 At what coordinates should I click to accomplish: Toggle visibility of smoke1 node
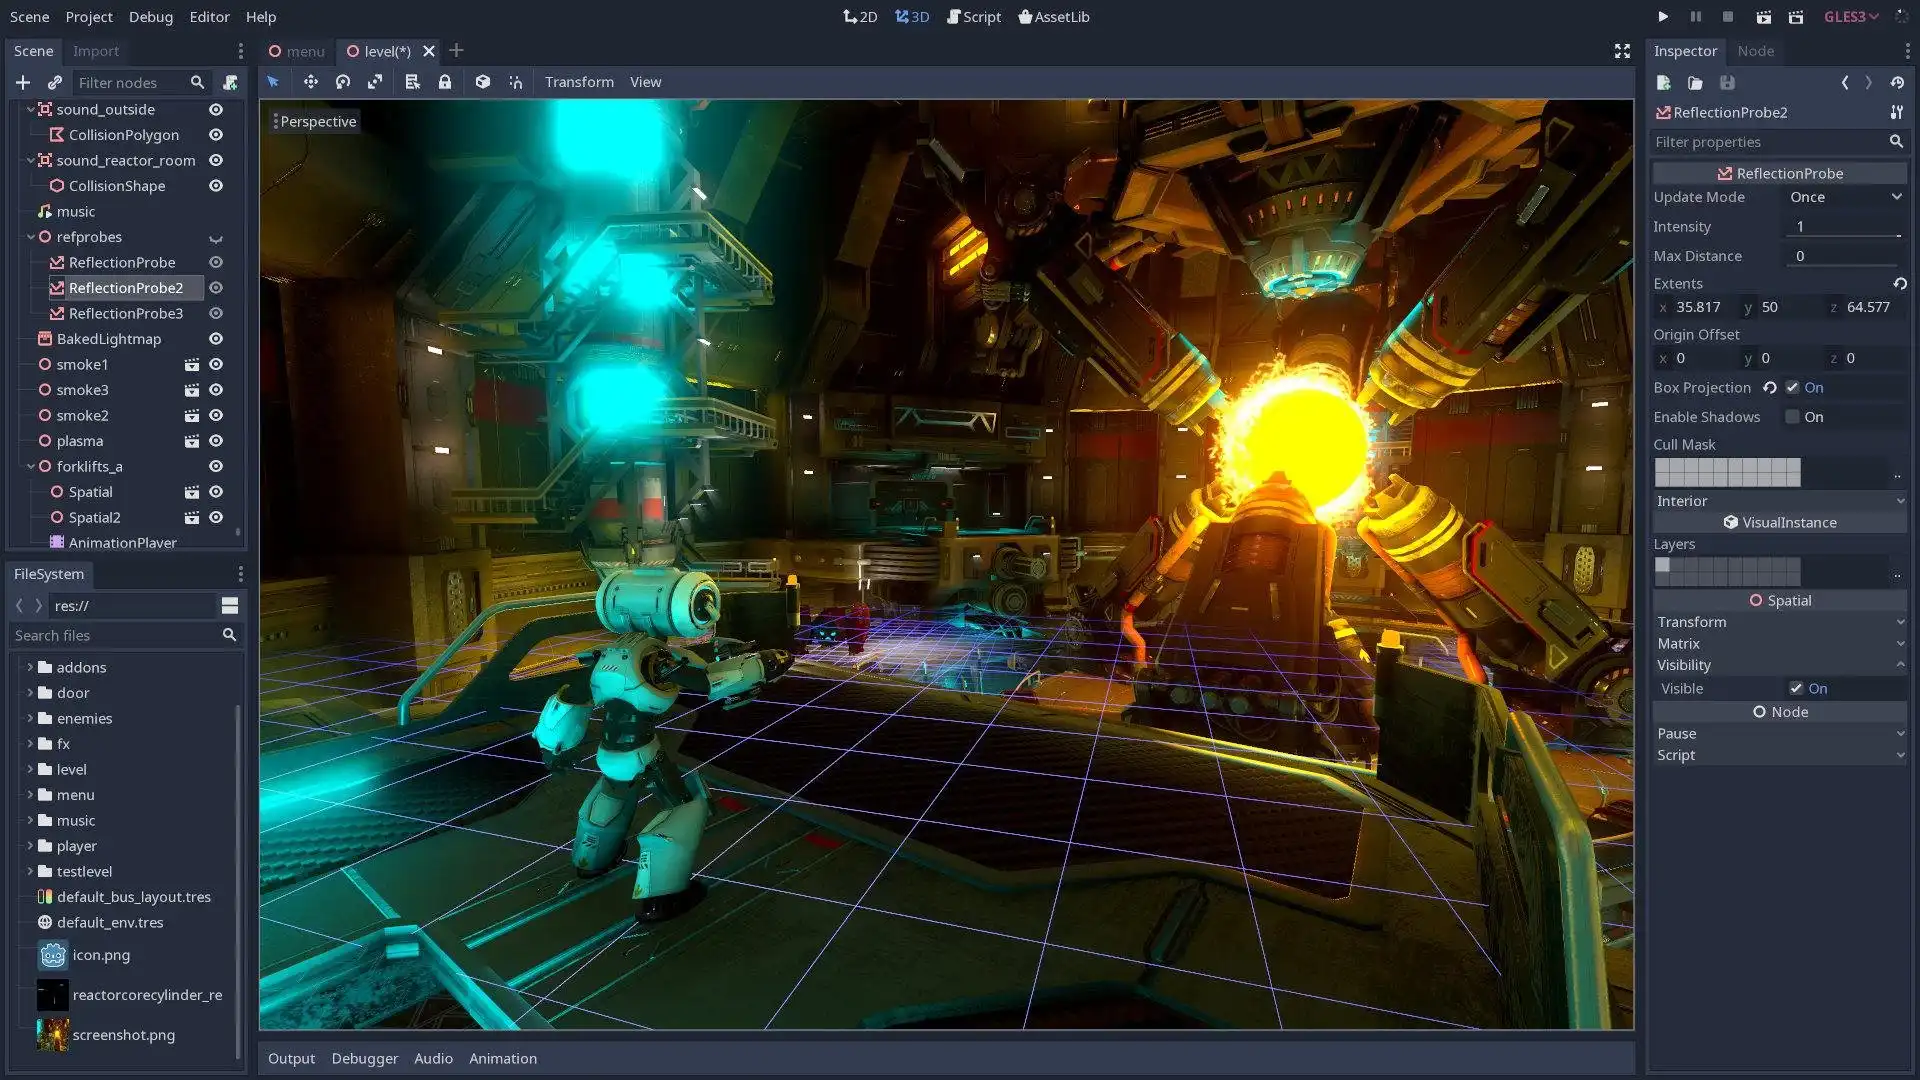pos(215,364)
